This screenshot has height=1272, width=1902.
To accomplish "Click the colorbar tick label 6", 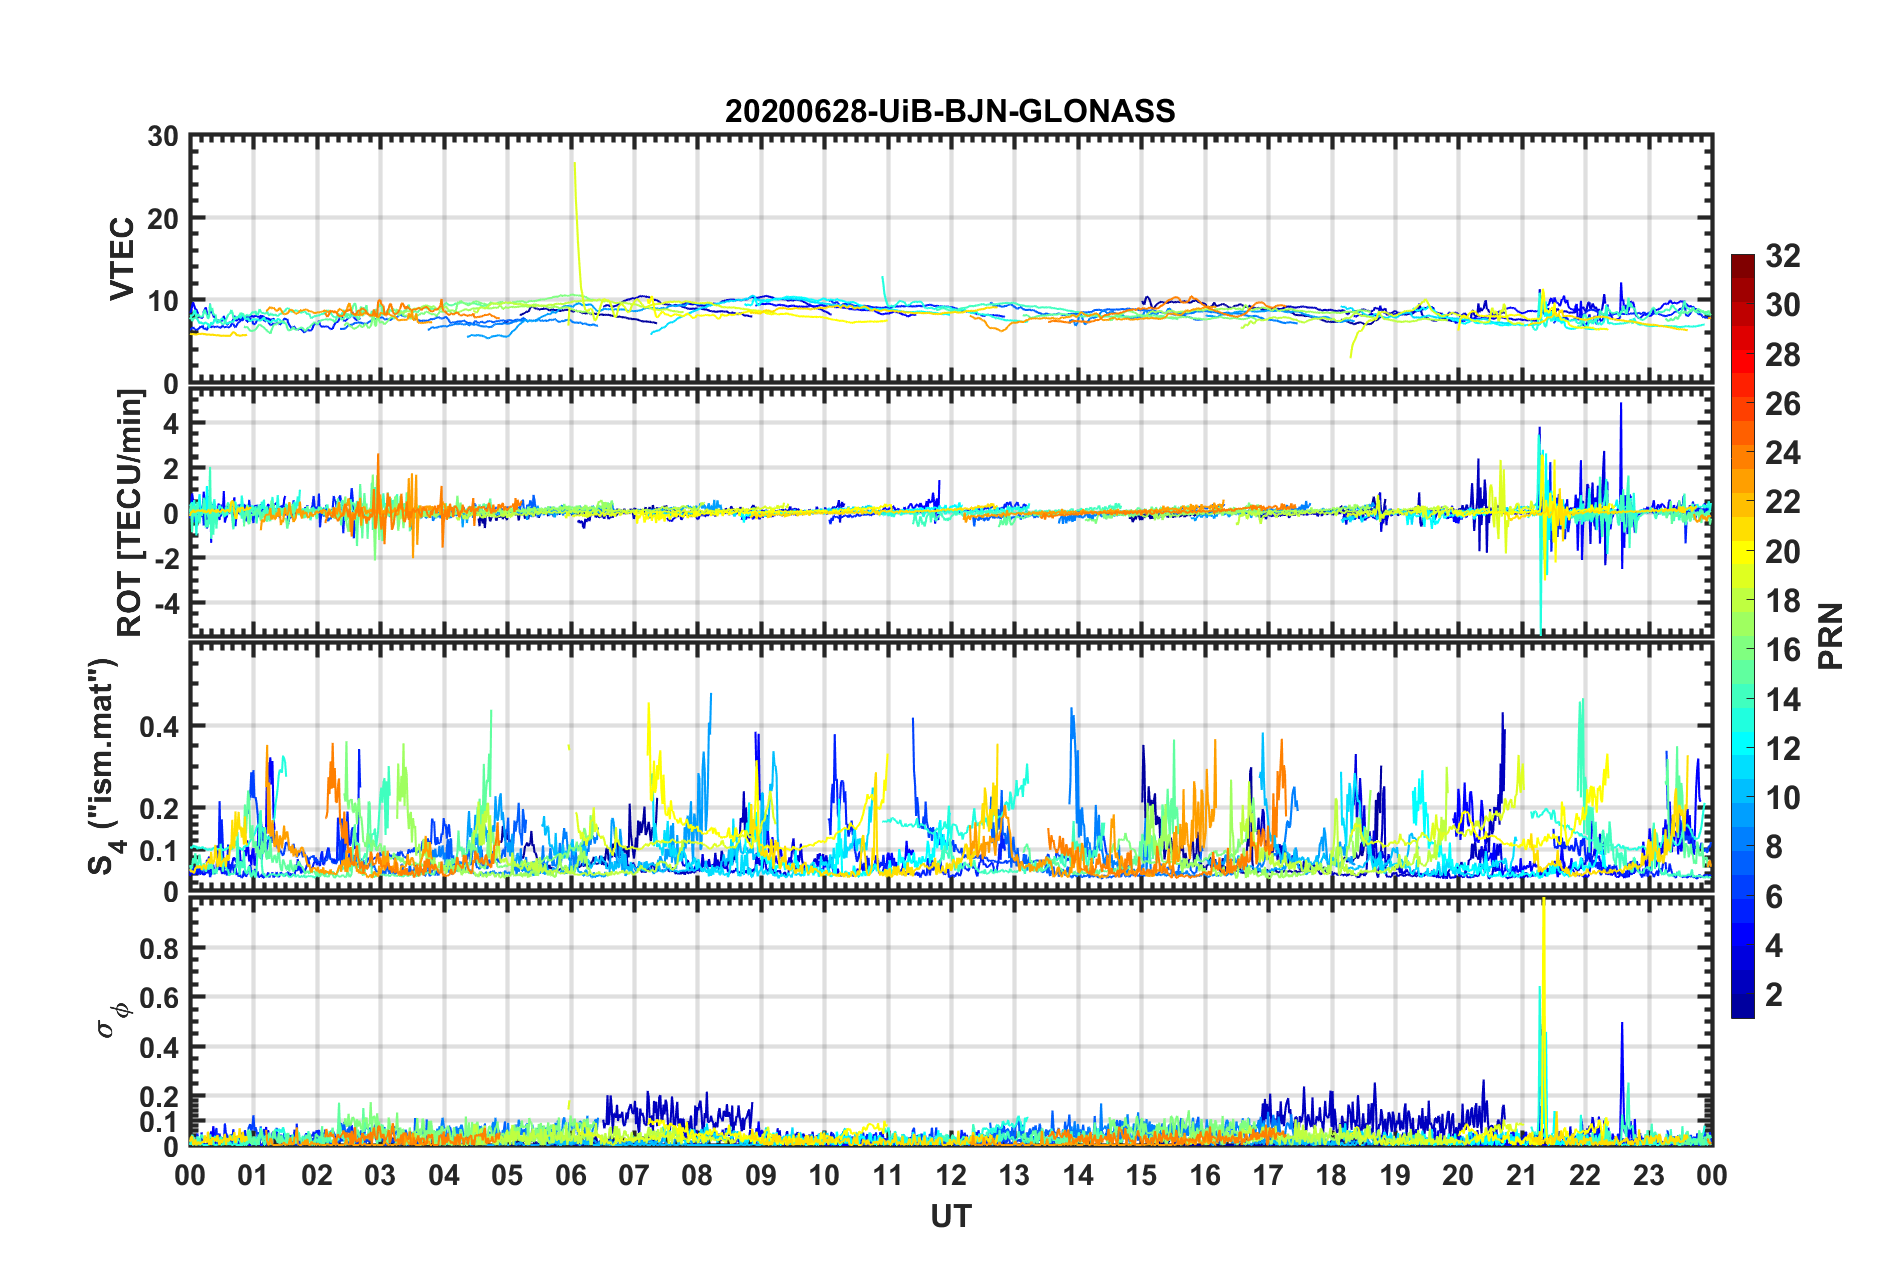I will [x=1774, y=897].
